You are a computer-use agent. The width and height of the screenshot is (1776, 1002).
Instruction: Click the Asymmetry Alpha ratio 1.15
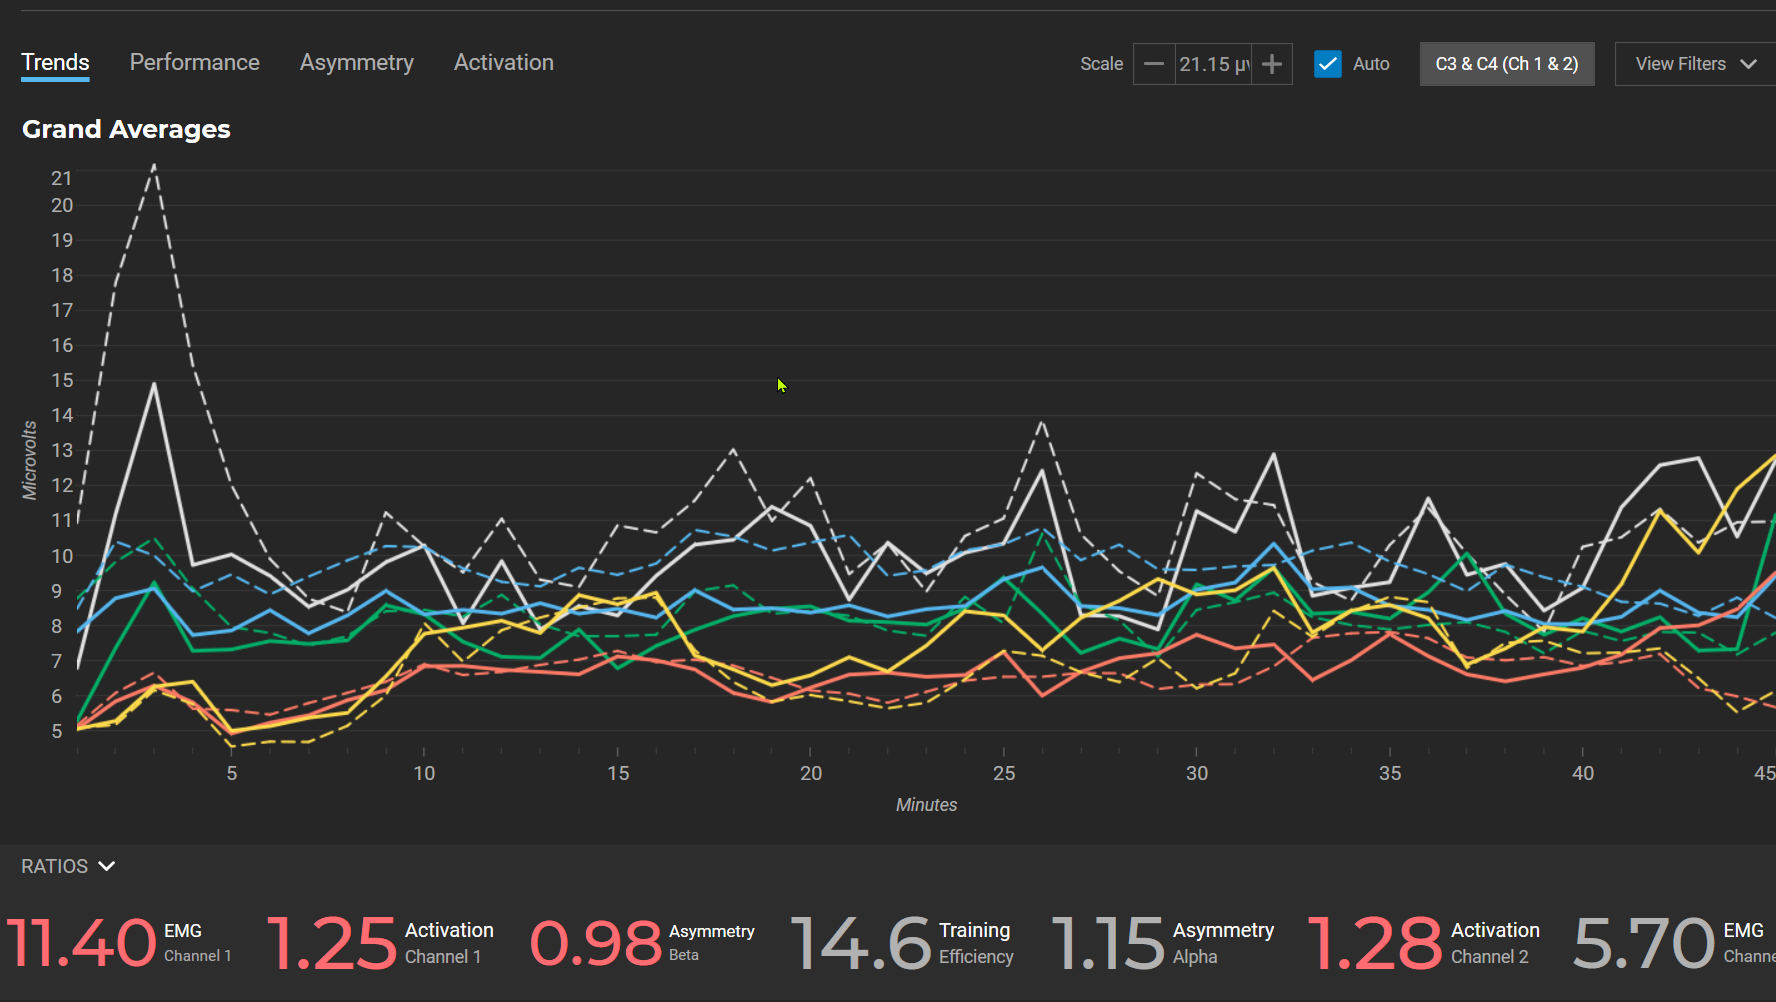coord(1108,943)
